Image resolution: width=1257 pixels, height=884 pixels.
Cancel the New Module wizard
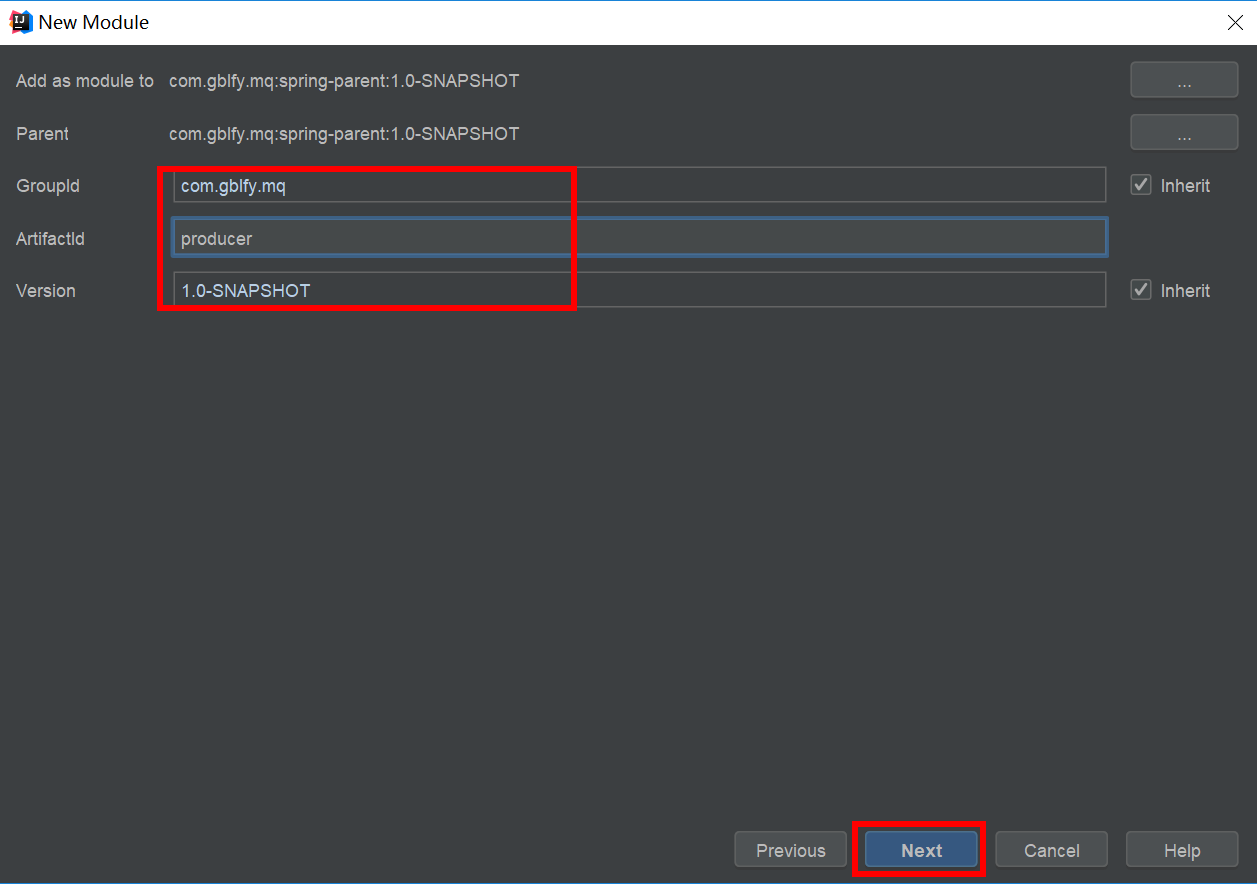click(x=1051, y=850)
